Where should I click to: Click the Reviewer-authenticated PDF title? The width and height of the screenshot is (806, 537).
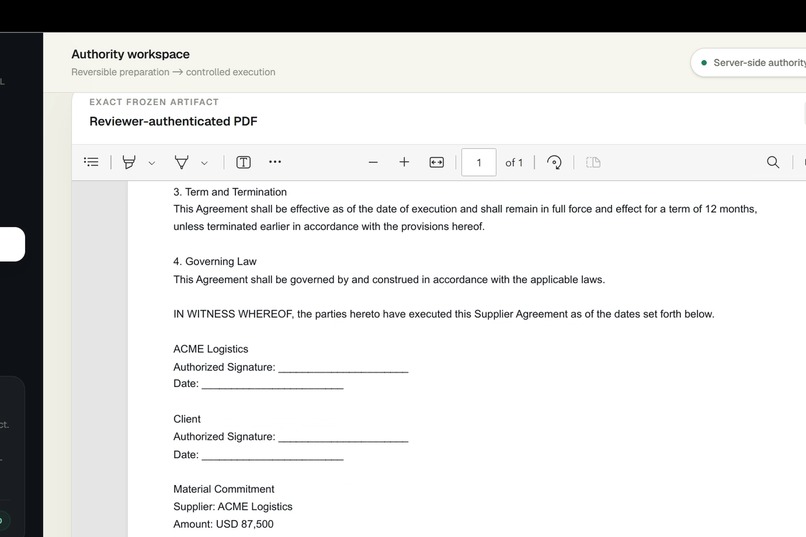tap(173, 121)
